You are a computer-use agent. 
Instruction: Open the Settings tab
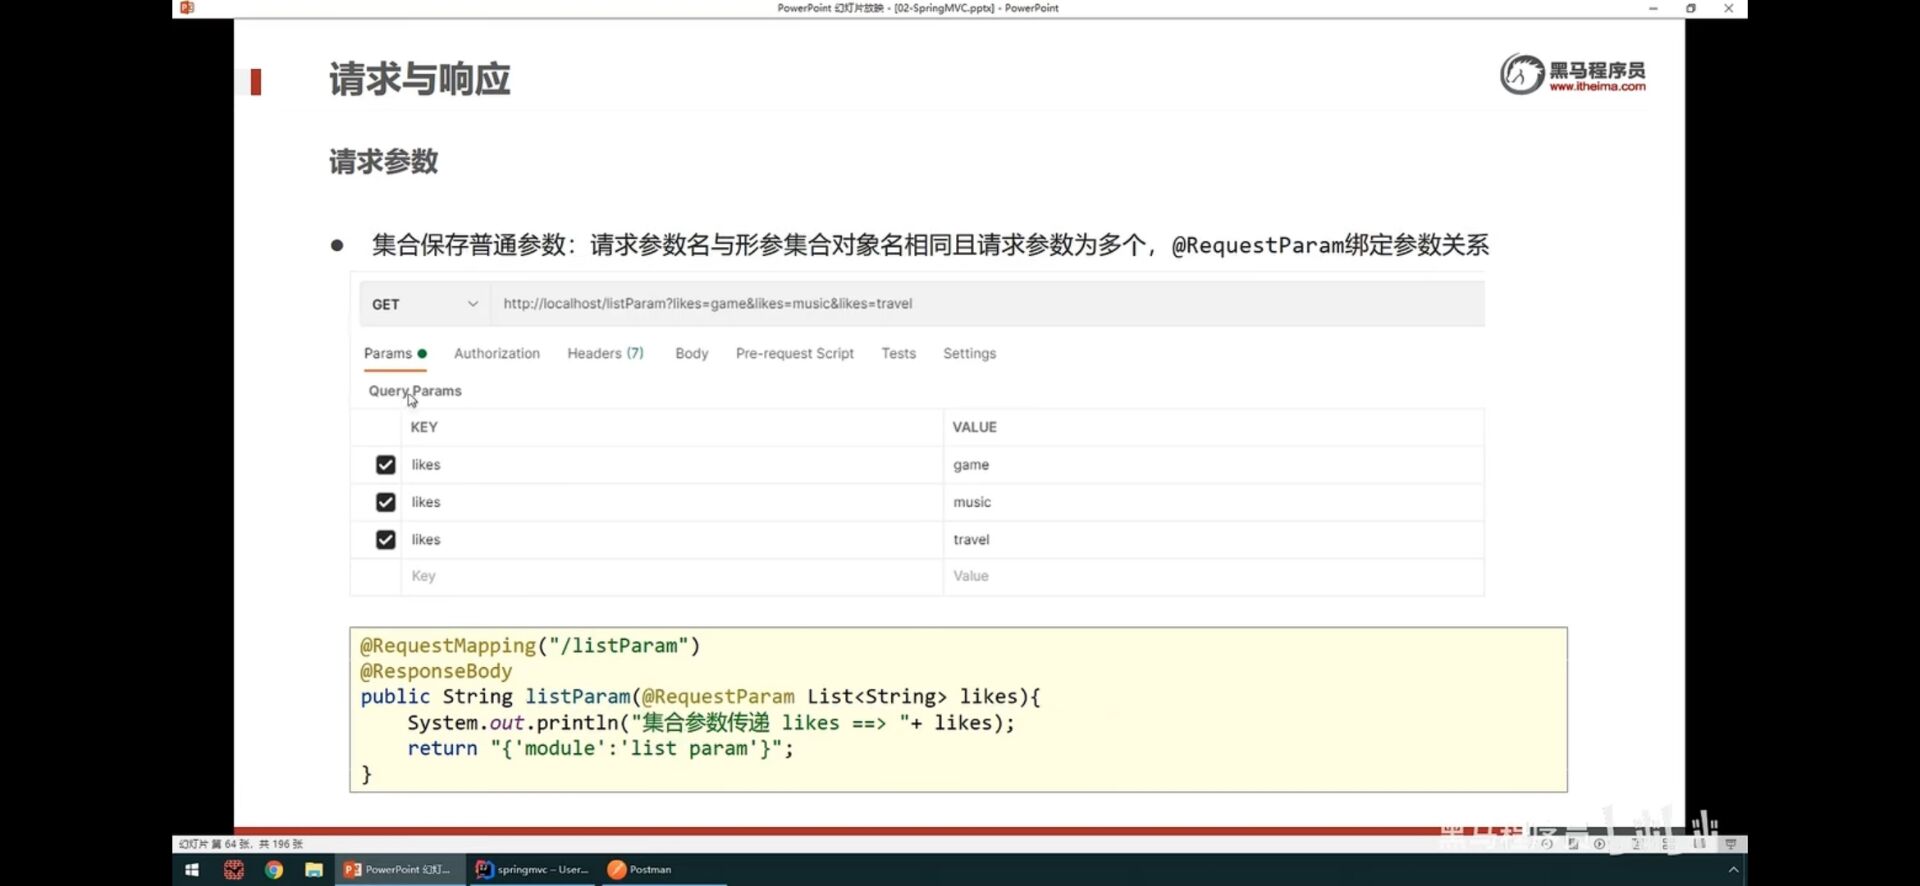point(969,354)
